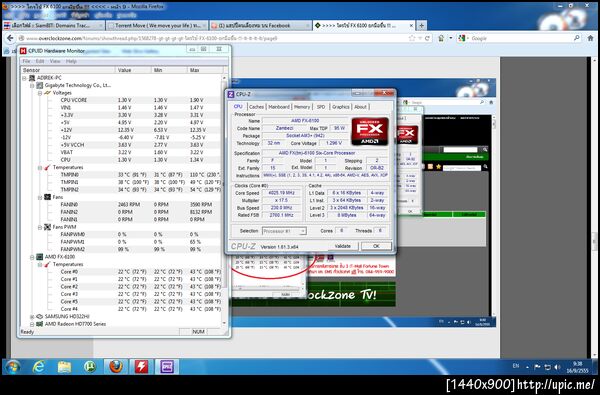The width and height of the screenshot is (600, 395).
Task: Open the Windows Start orb
Action: (x=12, y=367)
